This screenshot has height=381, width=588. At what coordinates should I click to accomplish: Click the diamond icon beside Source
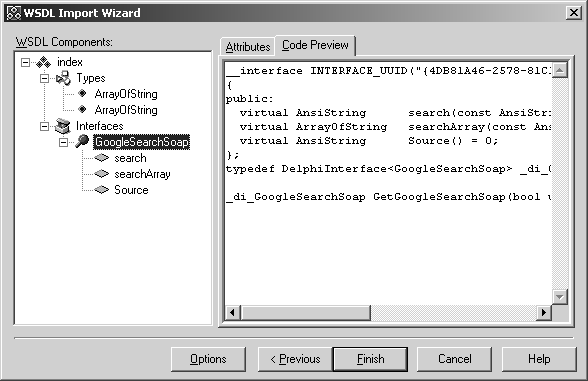click(101, 190)
